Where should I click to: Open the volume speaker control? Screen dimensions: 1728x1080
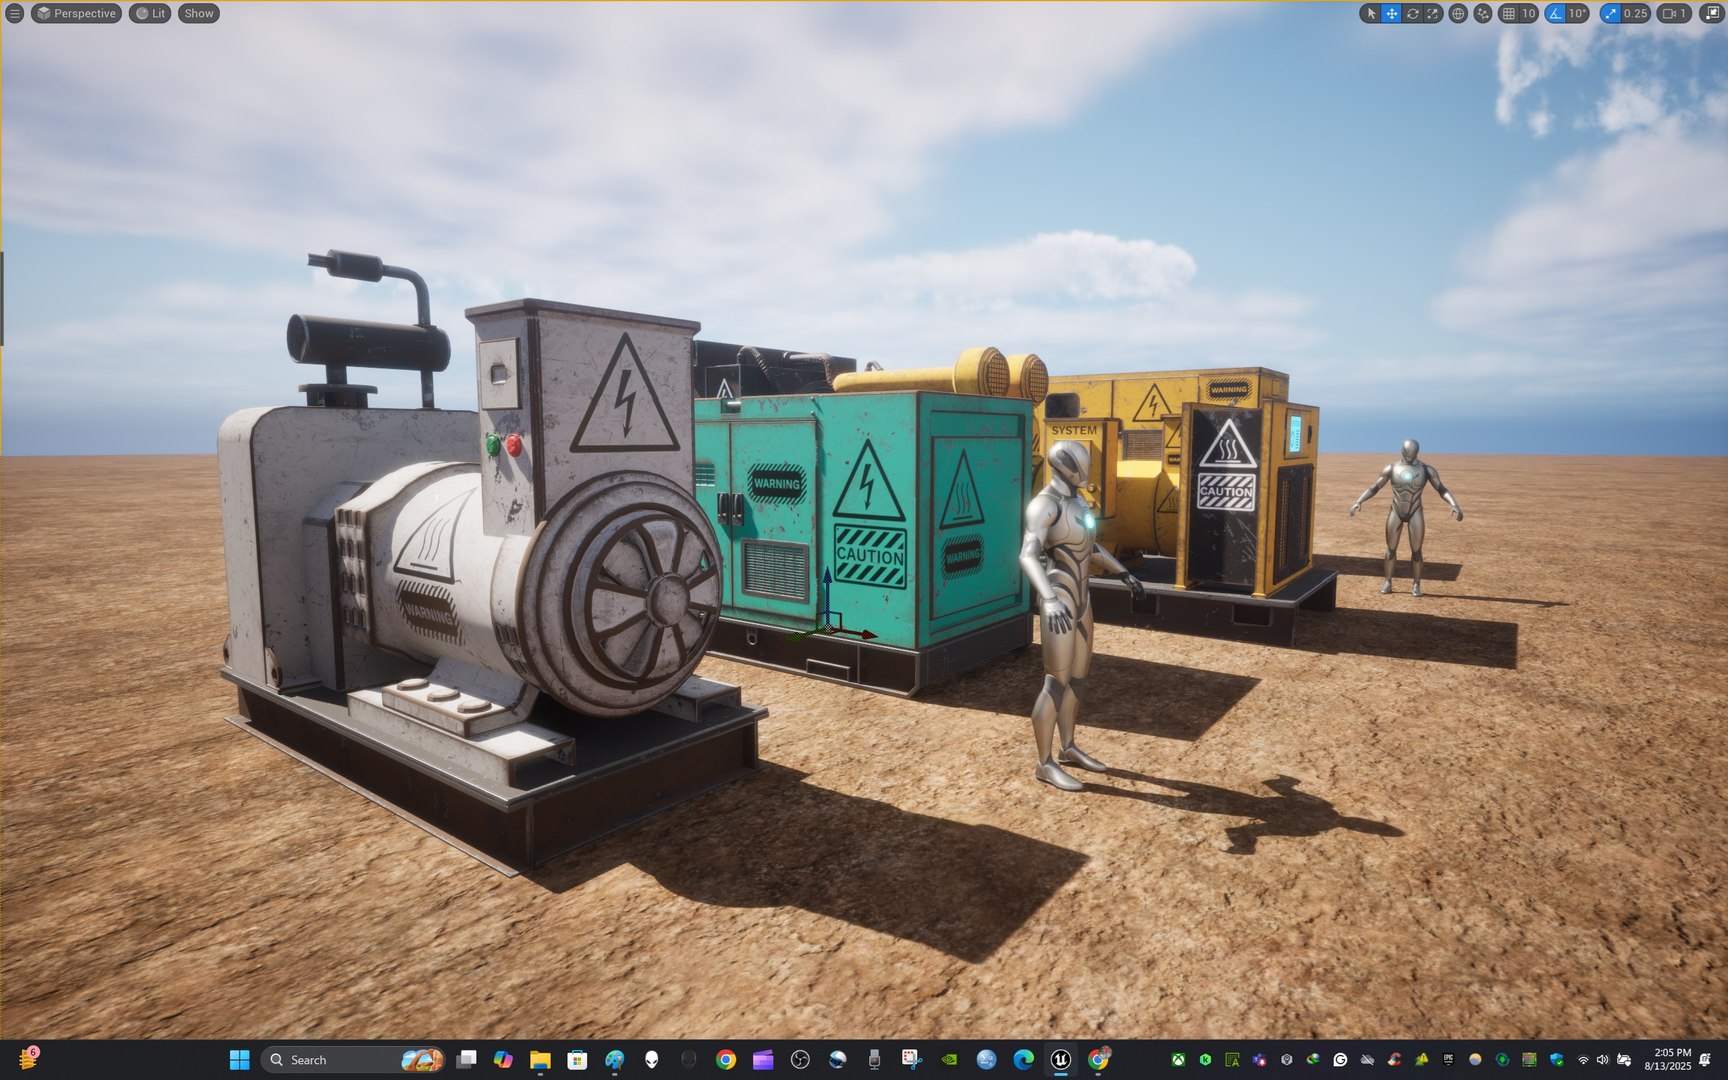tap(1603, 1060)
